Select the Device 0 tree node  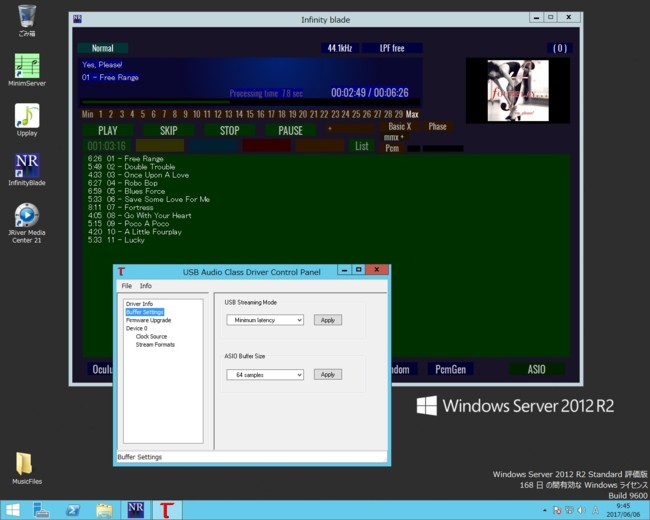(x=136, y=328)
